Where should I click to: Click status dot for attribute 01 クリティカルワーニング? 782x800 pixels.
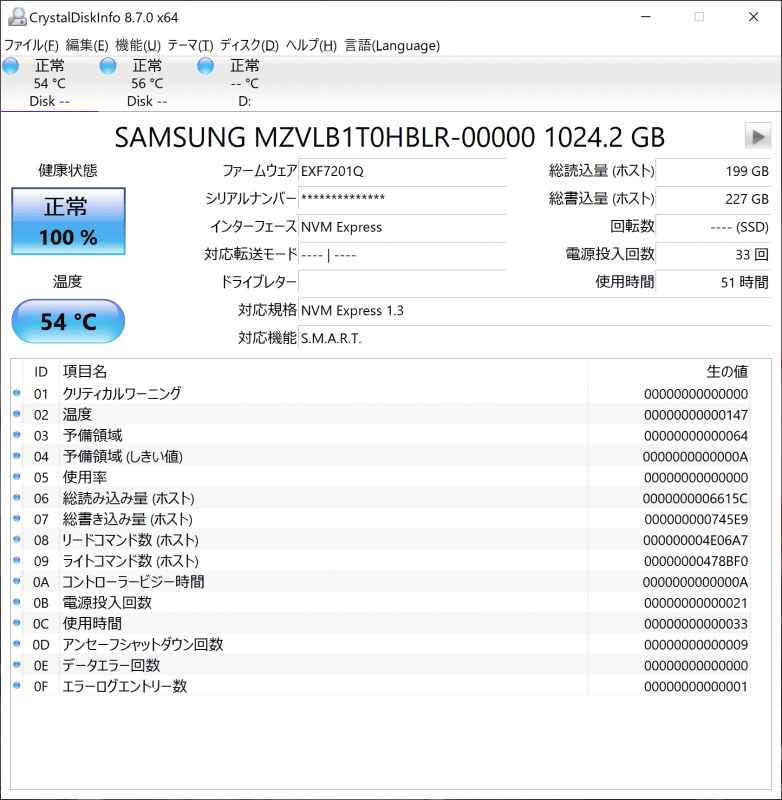pyautogui.click(x=17, y=393)
